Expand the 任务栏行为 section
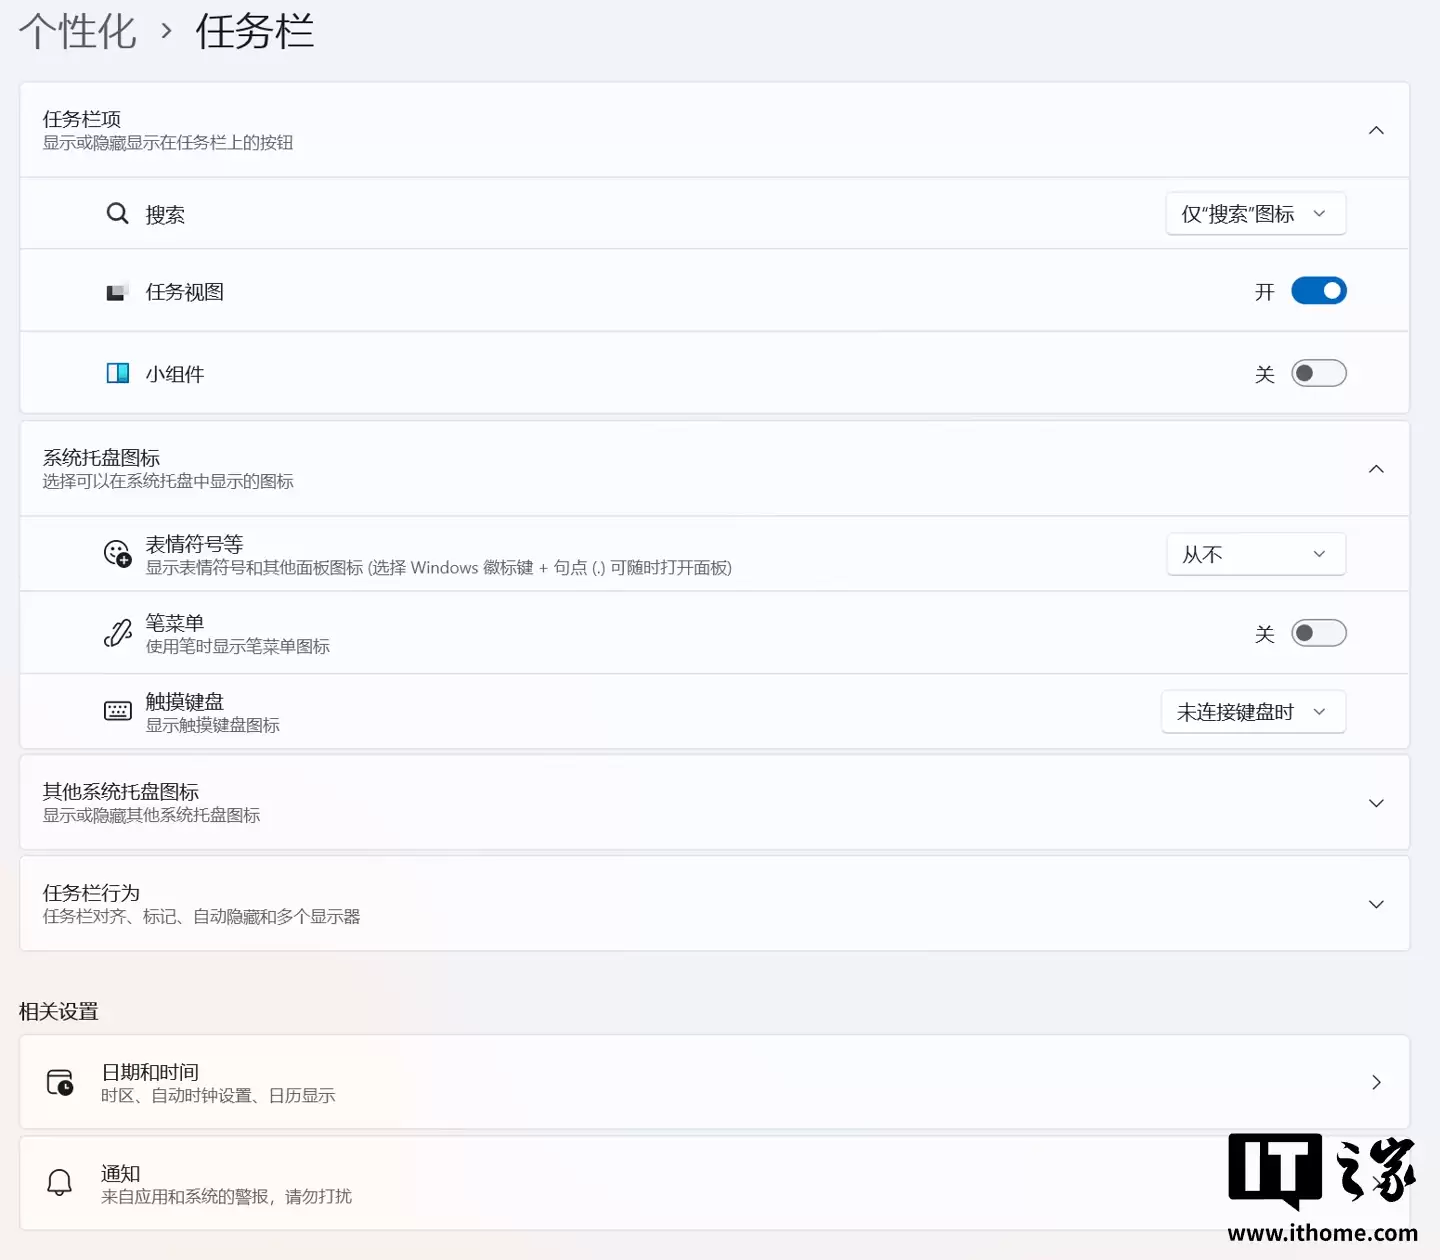This screenshot has height=1260, width=1440. point(1376,903)
